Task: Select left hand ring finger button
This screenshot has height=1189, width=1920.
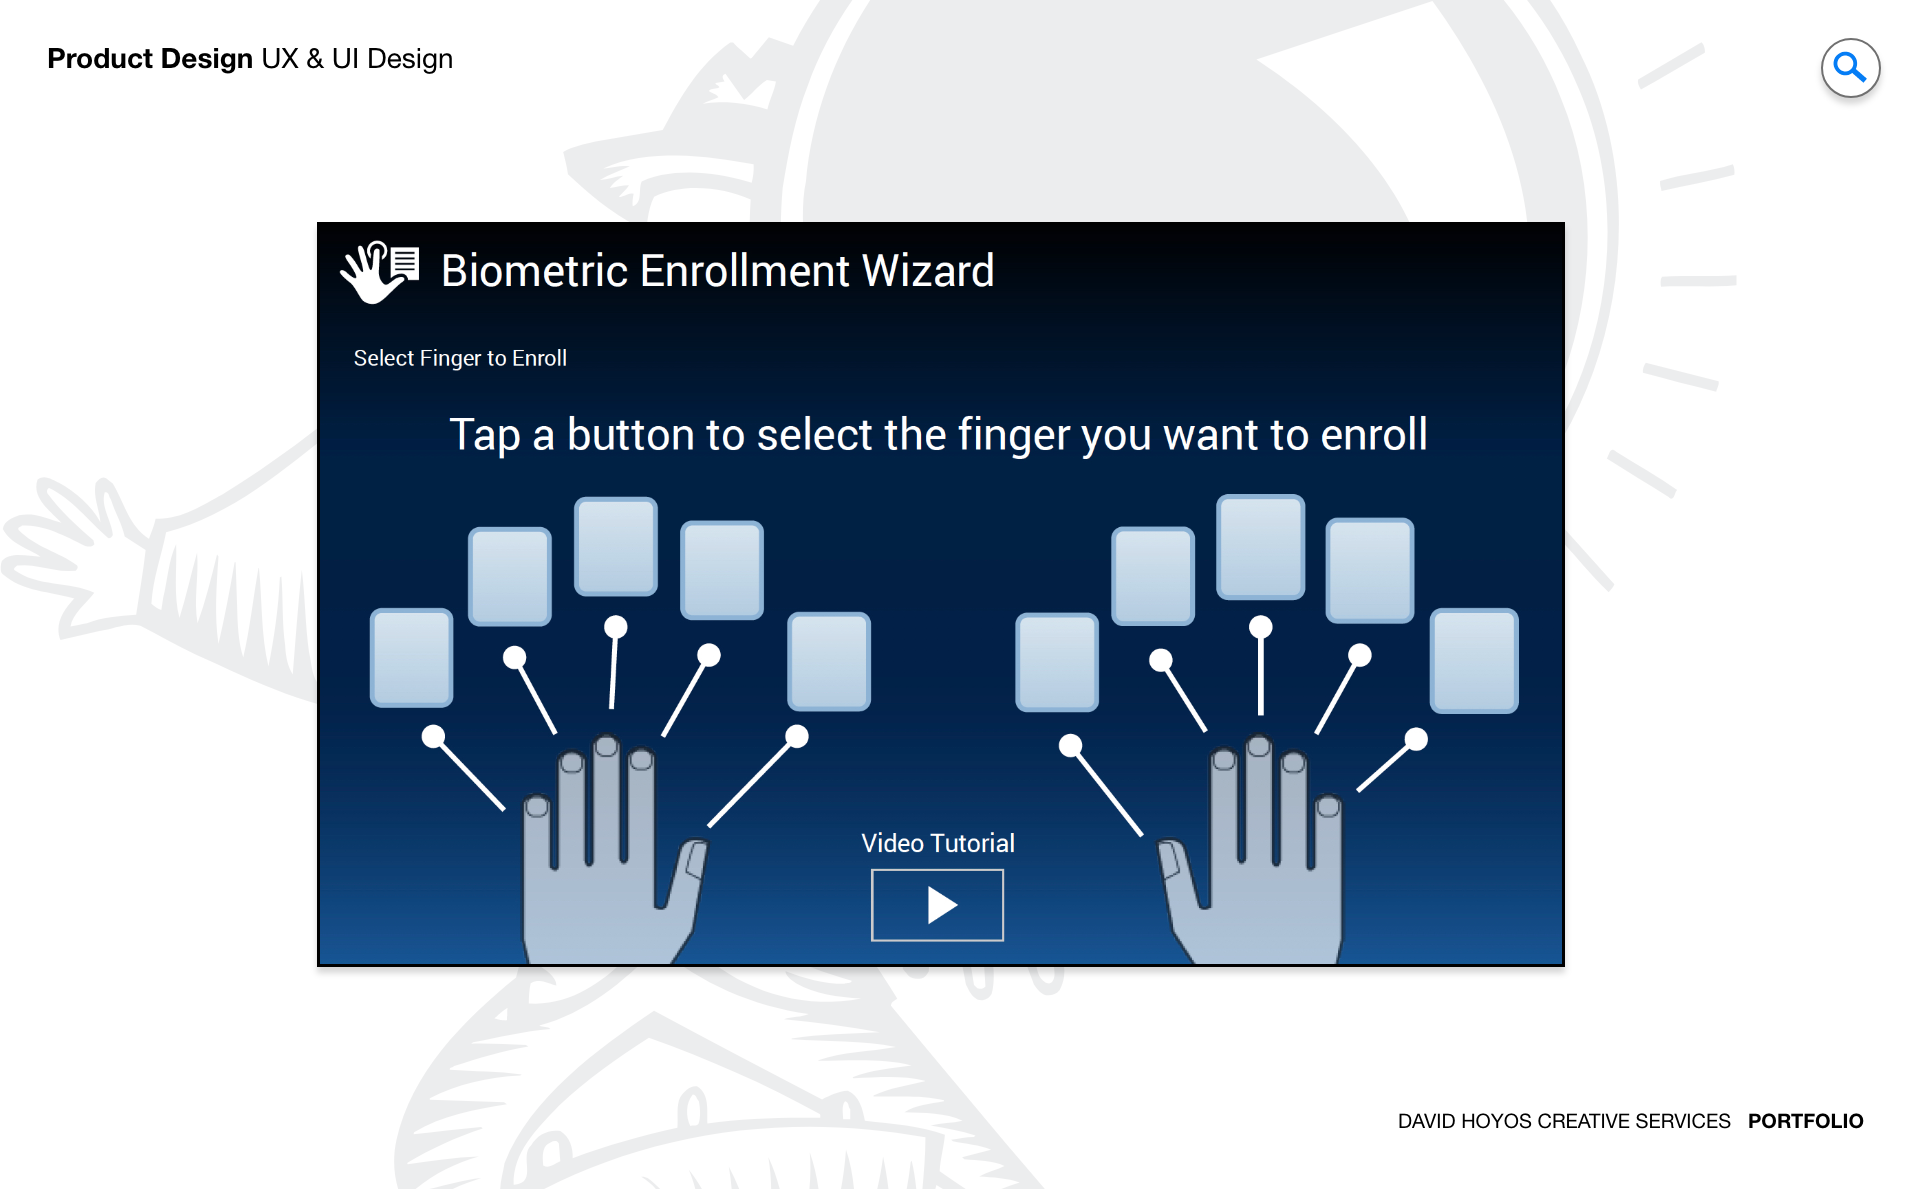Action: (510, 577)
